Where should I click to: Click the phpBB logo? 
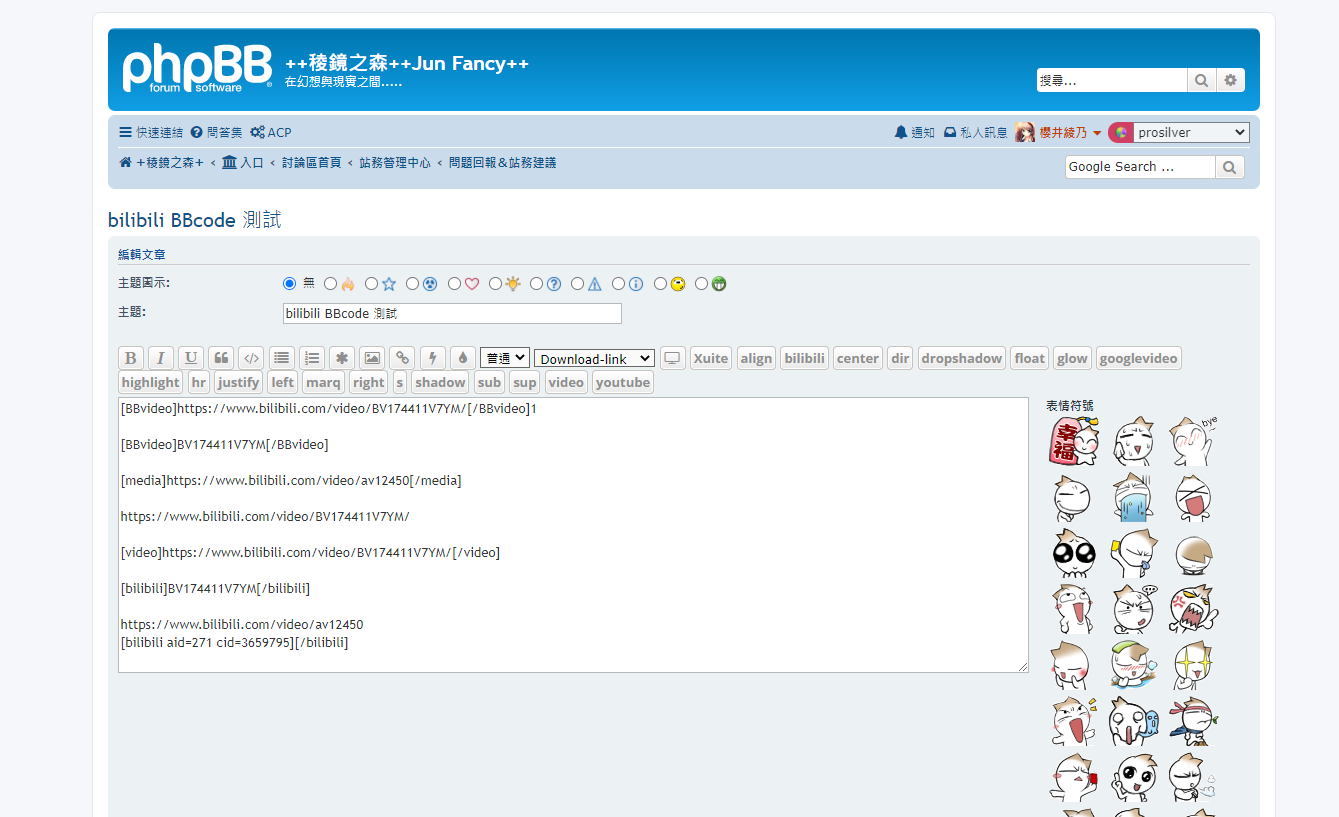click(197, 69)
